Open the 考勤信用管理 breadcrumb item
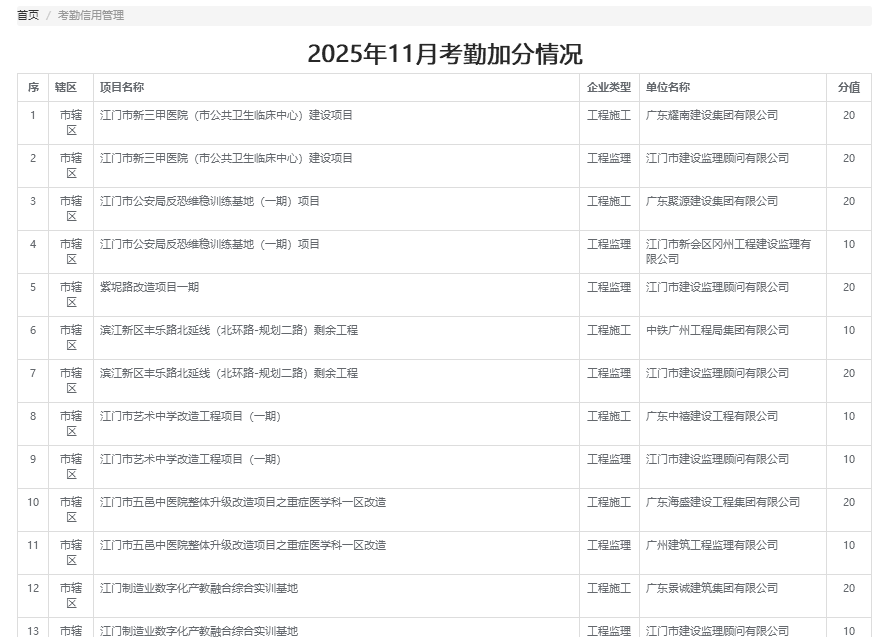The image size is (883, 637). tap(91, 15)
